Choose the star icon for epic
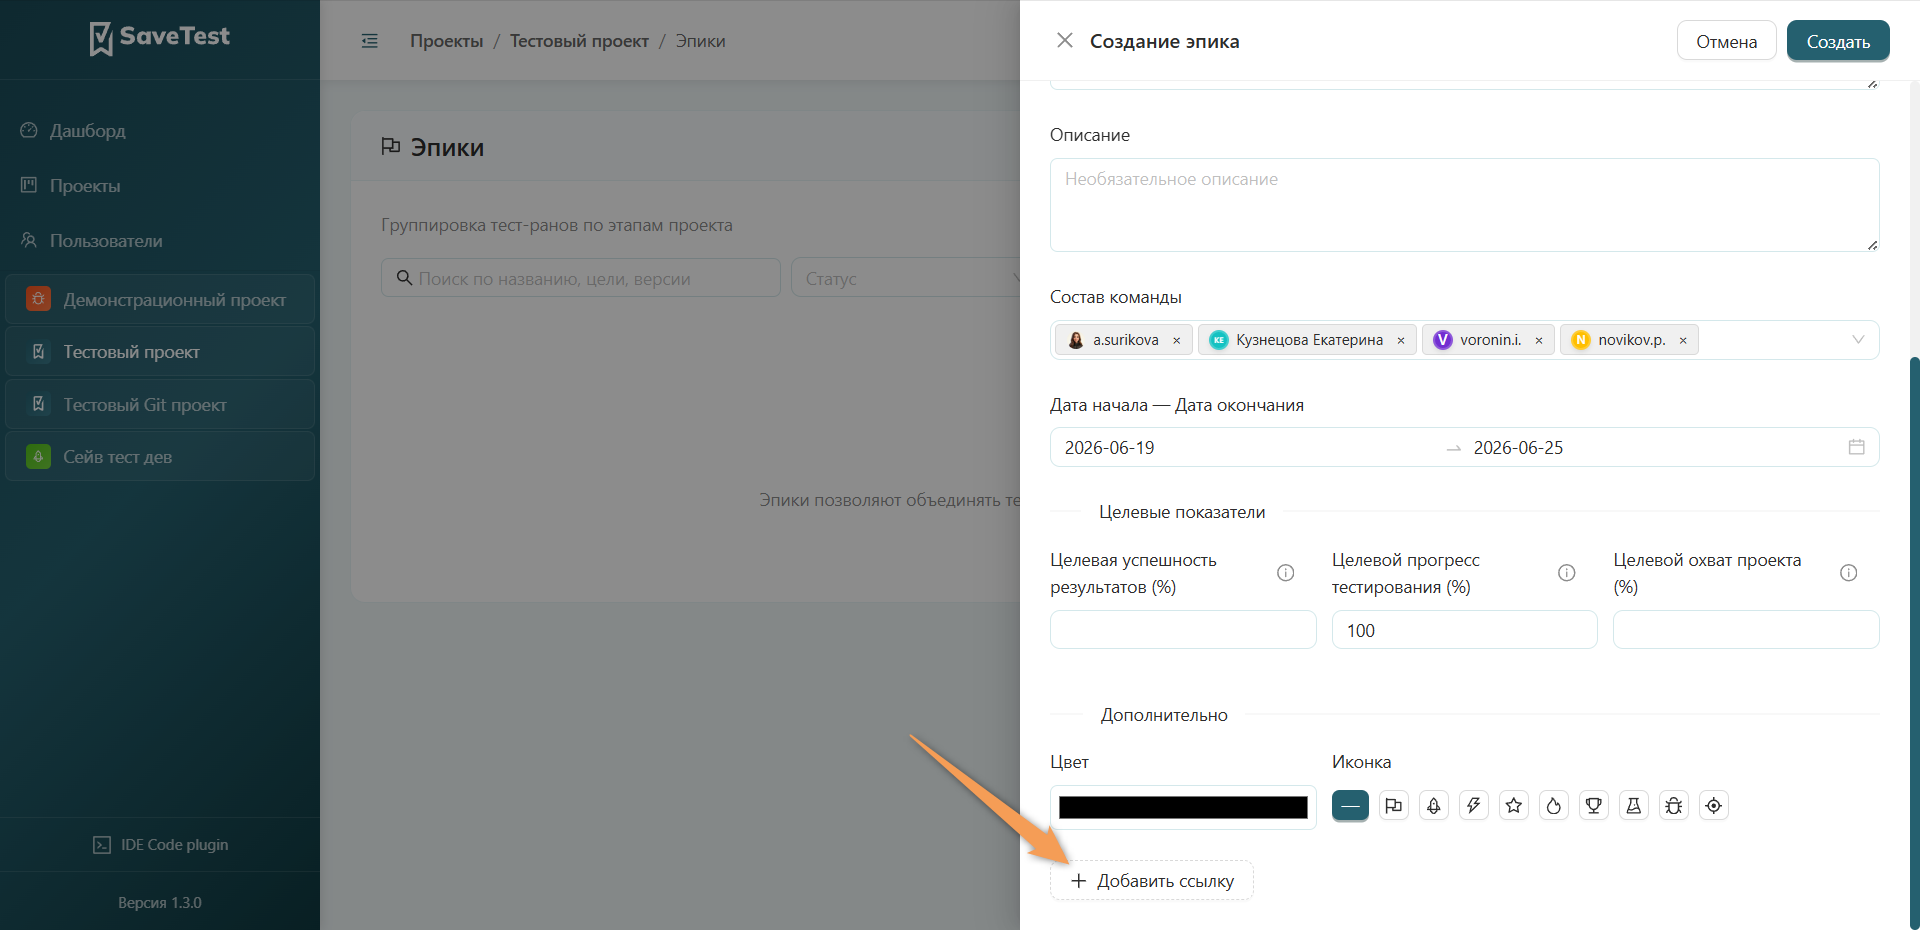 coord(1514,805)
